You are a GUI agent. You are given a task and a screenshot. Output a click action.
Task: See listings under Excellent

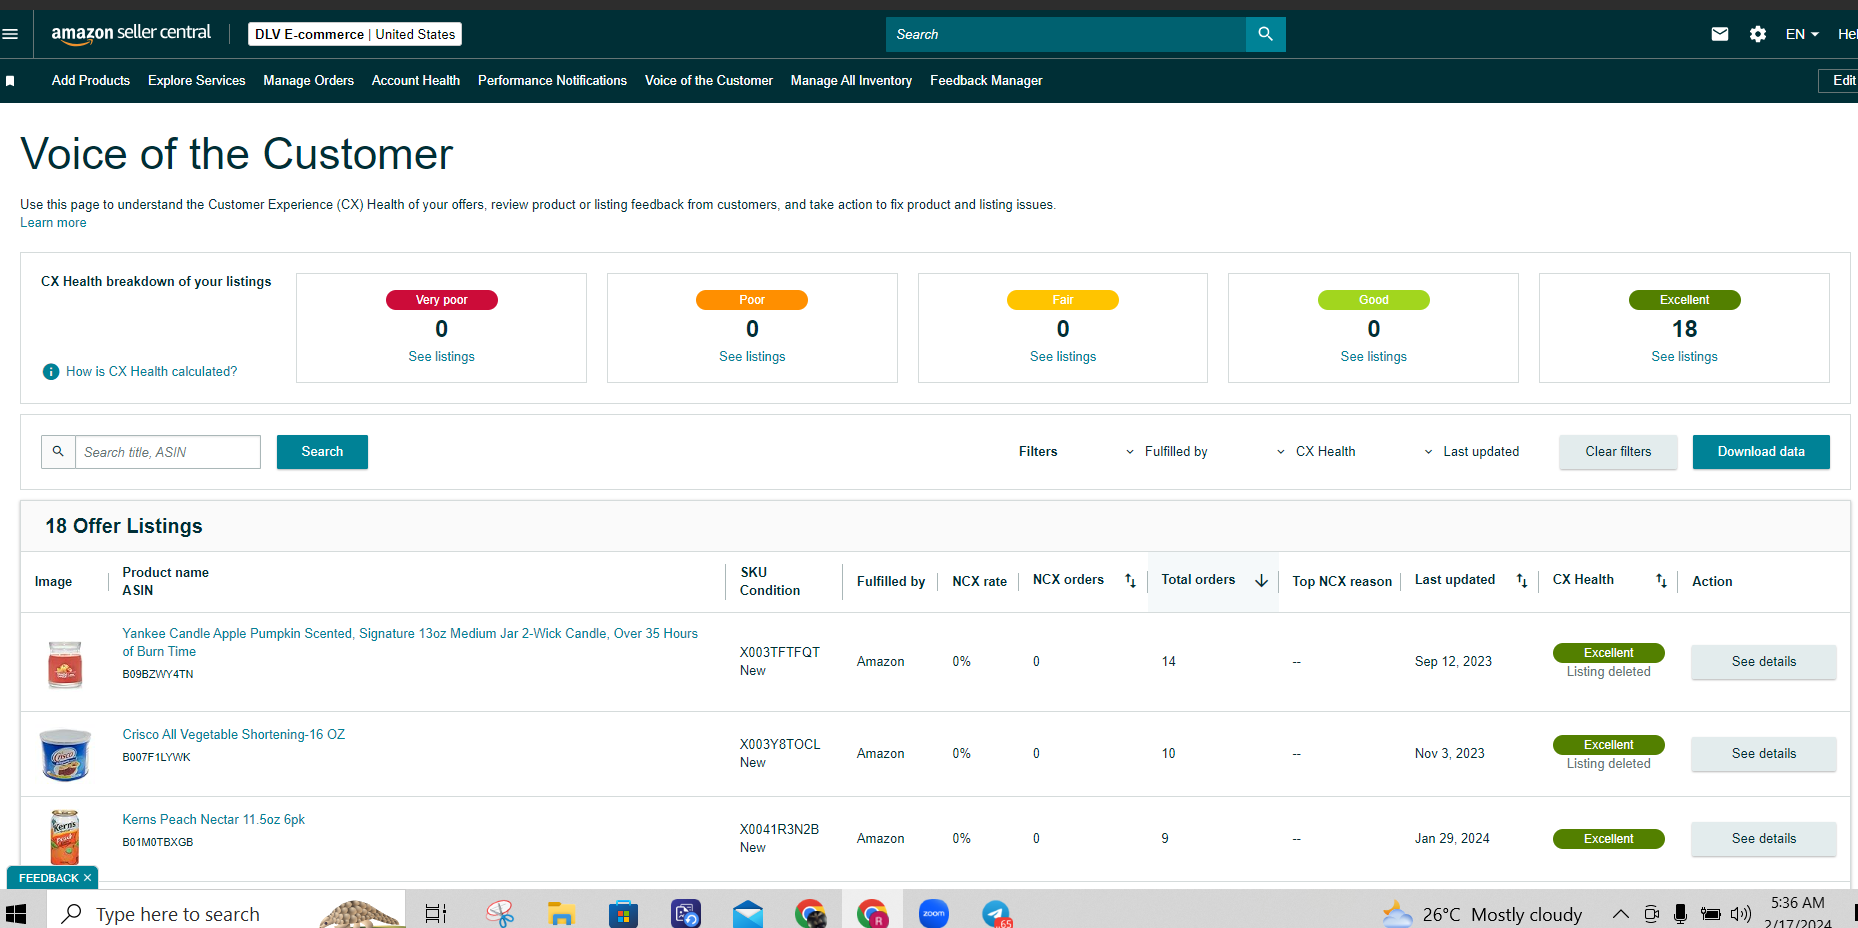coord(1684,357)
